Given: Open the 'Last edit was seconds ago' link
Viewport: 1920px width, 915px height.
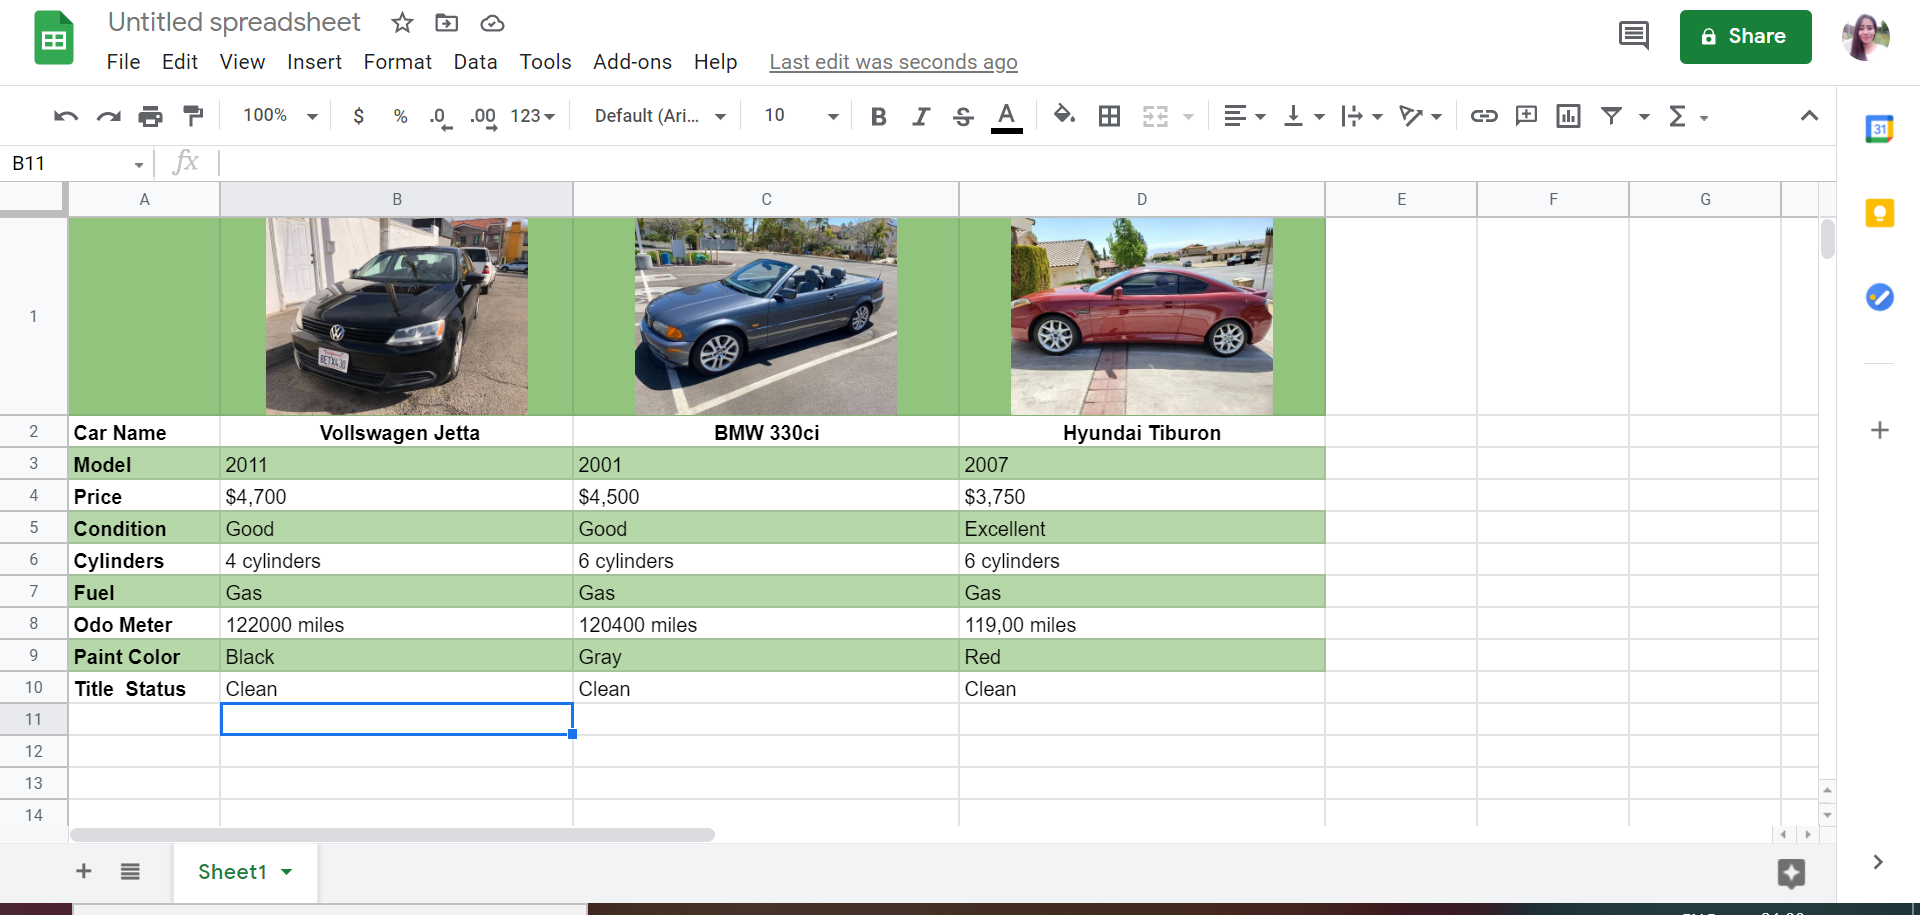Looking at the screenshot, I should pyautogui.click(x=893, y=62).
